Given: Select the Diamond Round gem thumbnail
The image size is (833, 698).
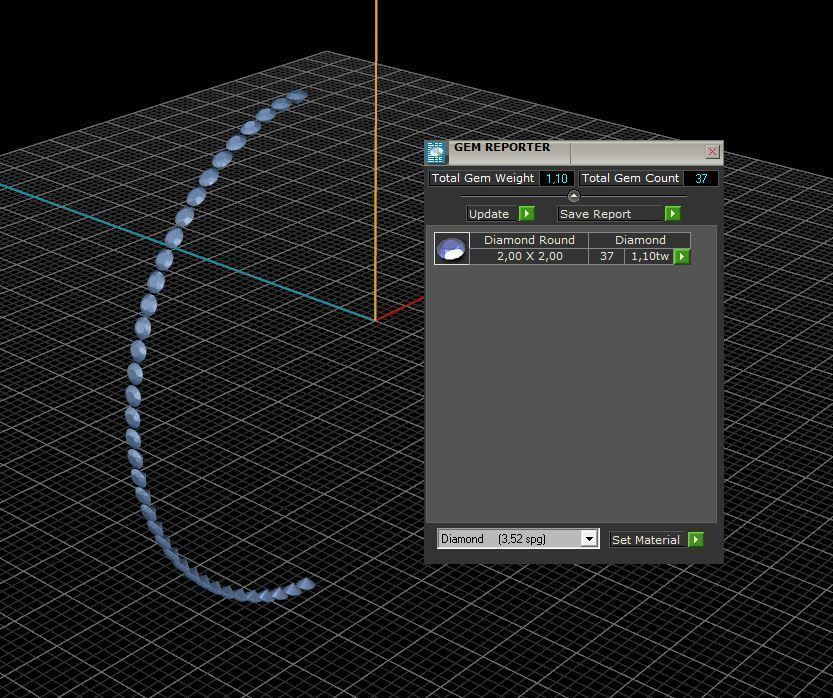Looking at the screenshot, I should pyautogui.click(x=452, y=249).
